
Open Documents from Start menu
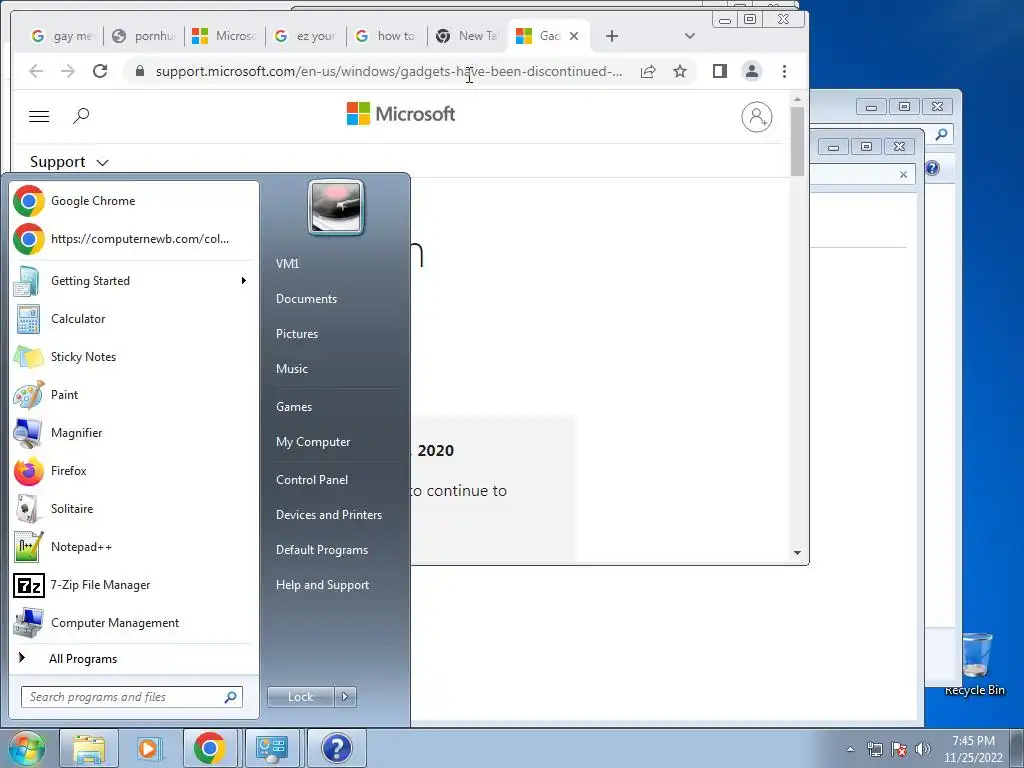pyautogui.click(x=336, y=299)
